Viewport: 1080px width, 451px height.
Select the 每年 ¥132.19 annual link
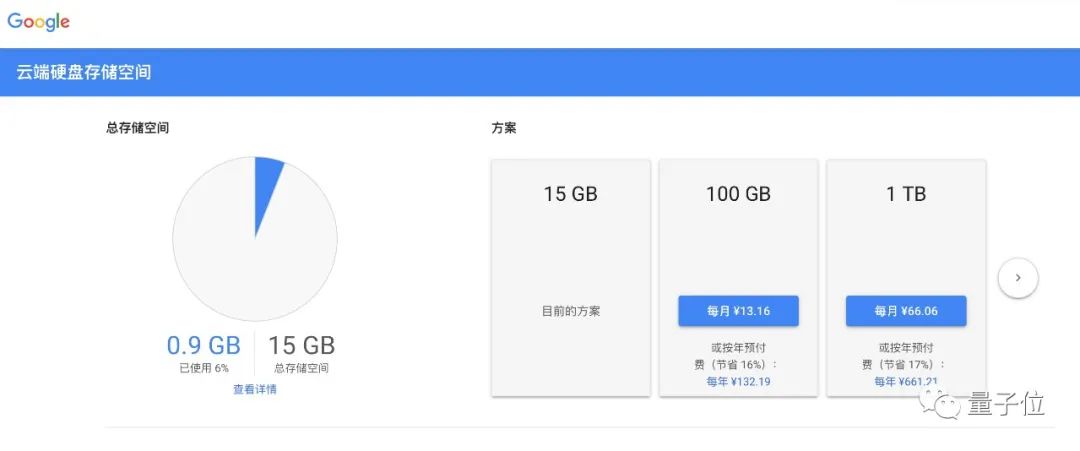pyautogui.click(x=738, y=381)
